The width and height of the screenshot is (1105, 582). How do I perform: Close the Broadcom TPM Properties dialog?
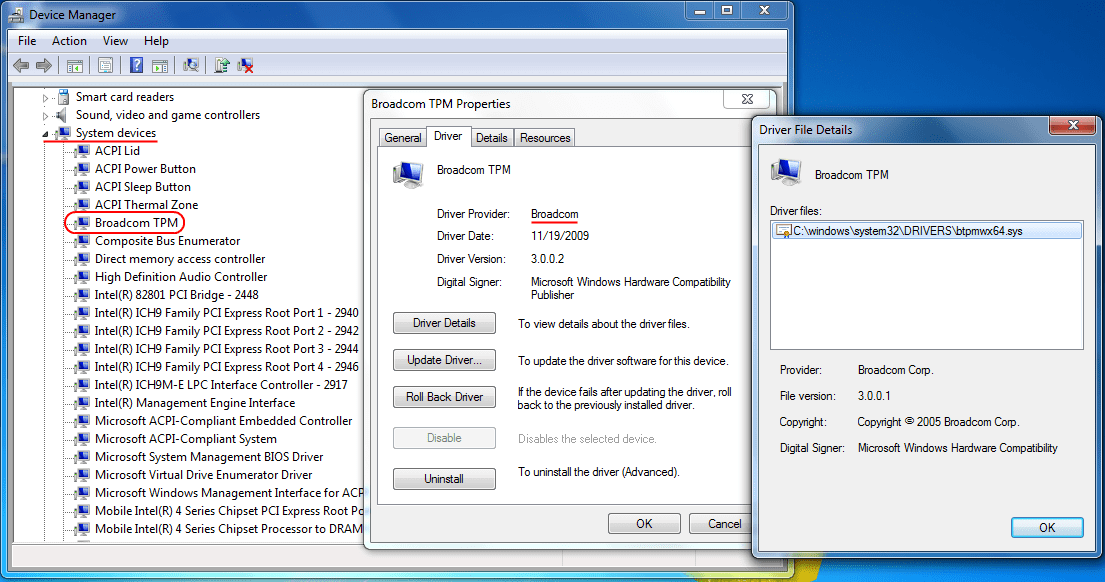747,99
